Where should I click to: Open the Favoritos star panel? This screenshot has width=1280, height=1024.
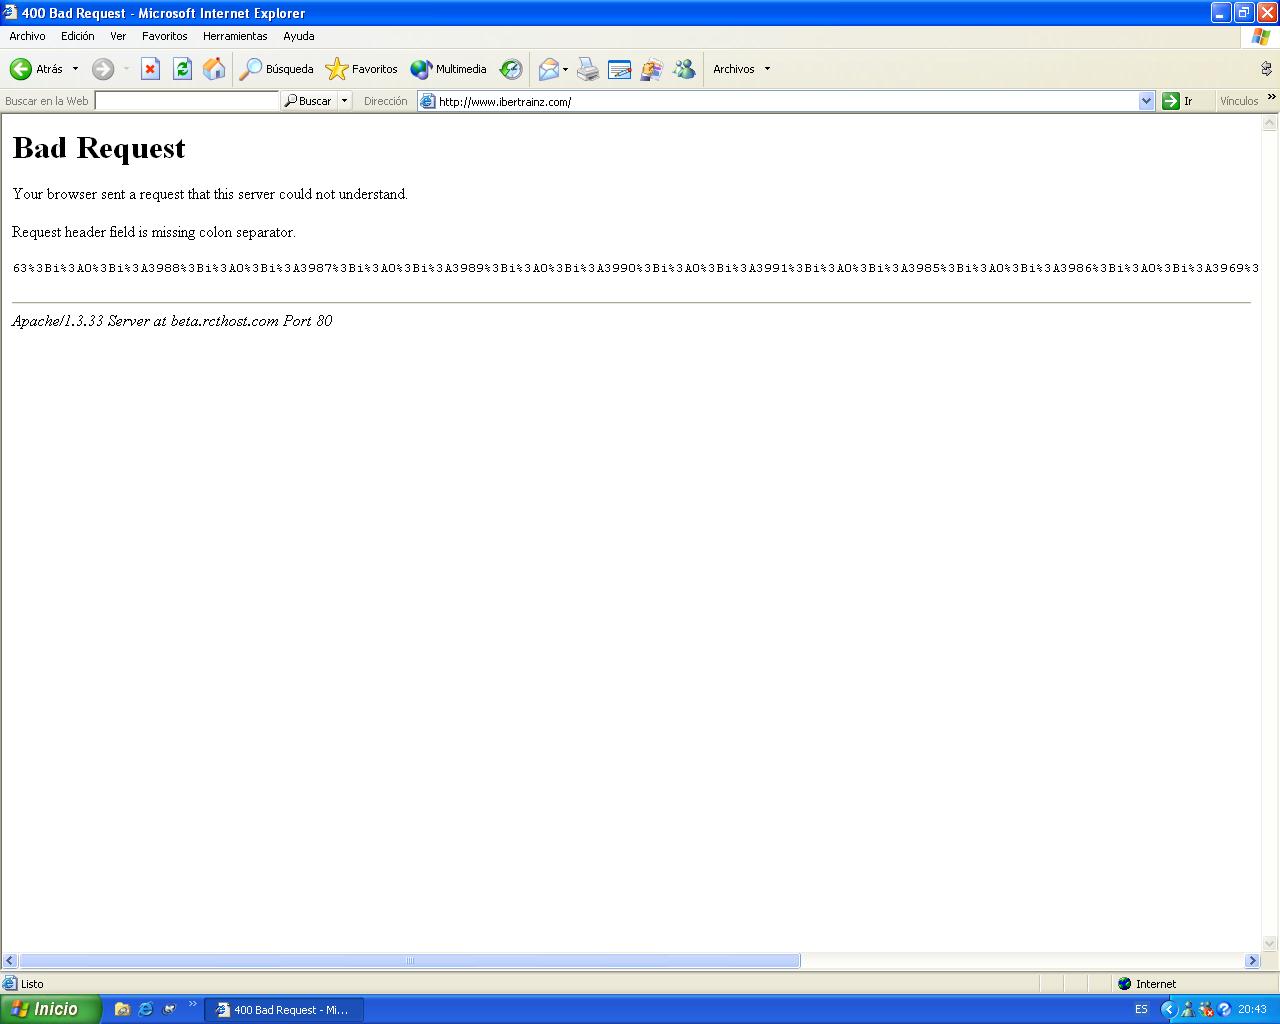pos(361,69)
